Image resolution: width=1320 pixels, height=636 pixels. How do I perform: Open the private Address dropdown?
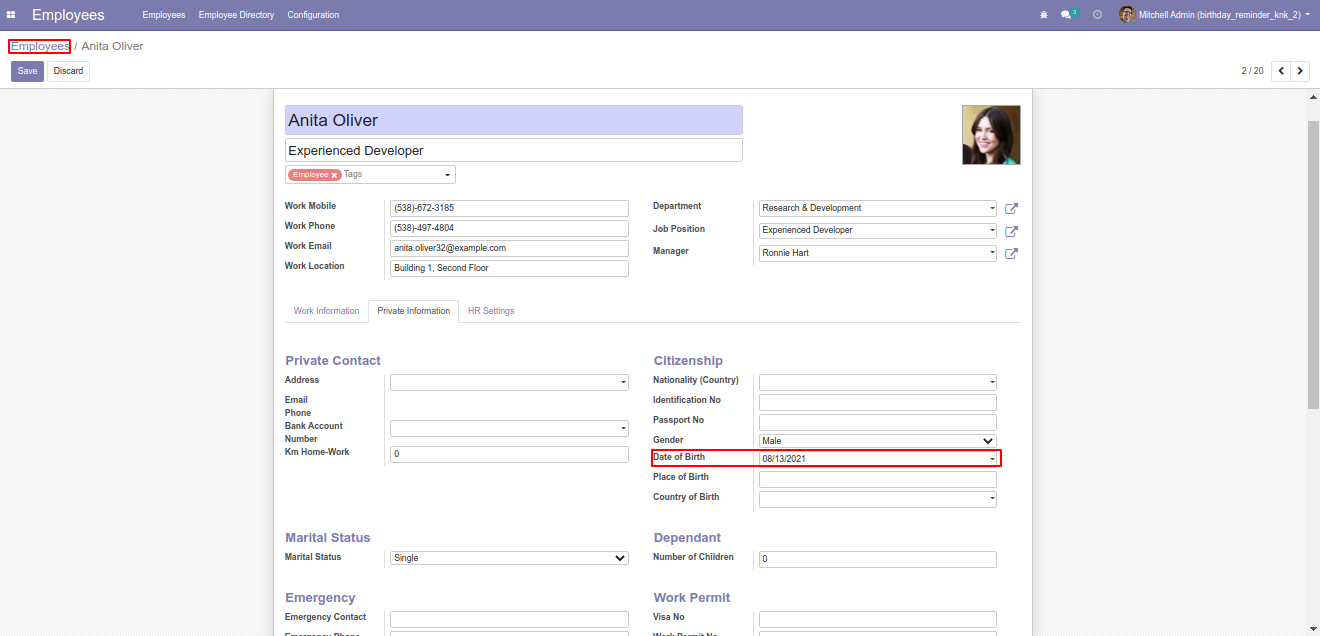click(509, 382)
